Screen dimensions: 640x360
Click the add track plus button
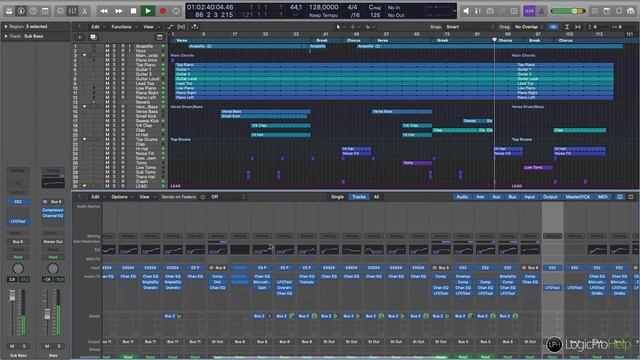click(x=80, y=37)
